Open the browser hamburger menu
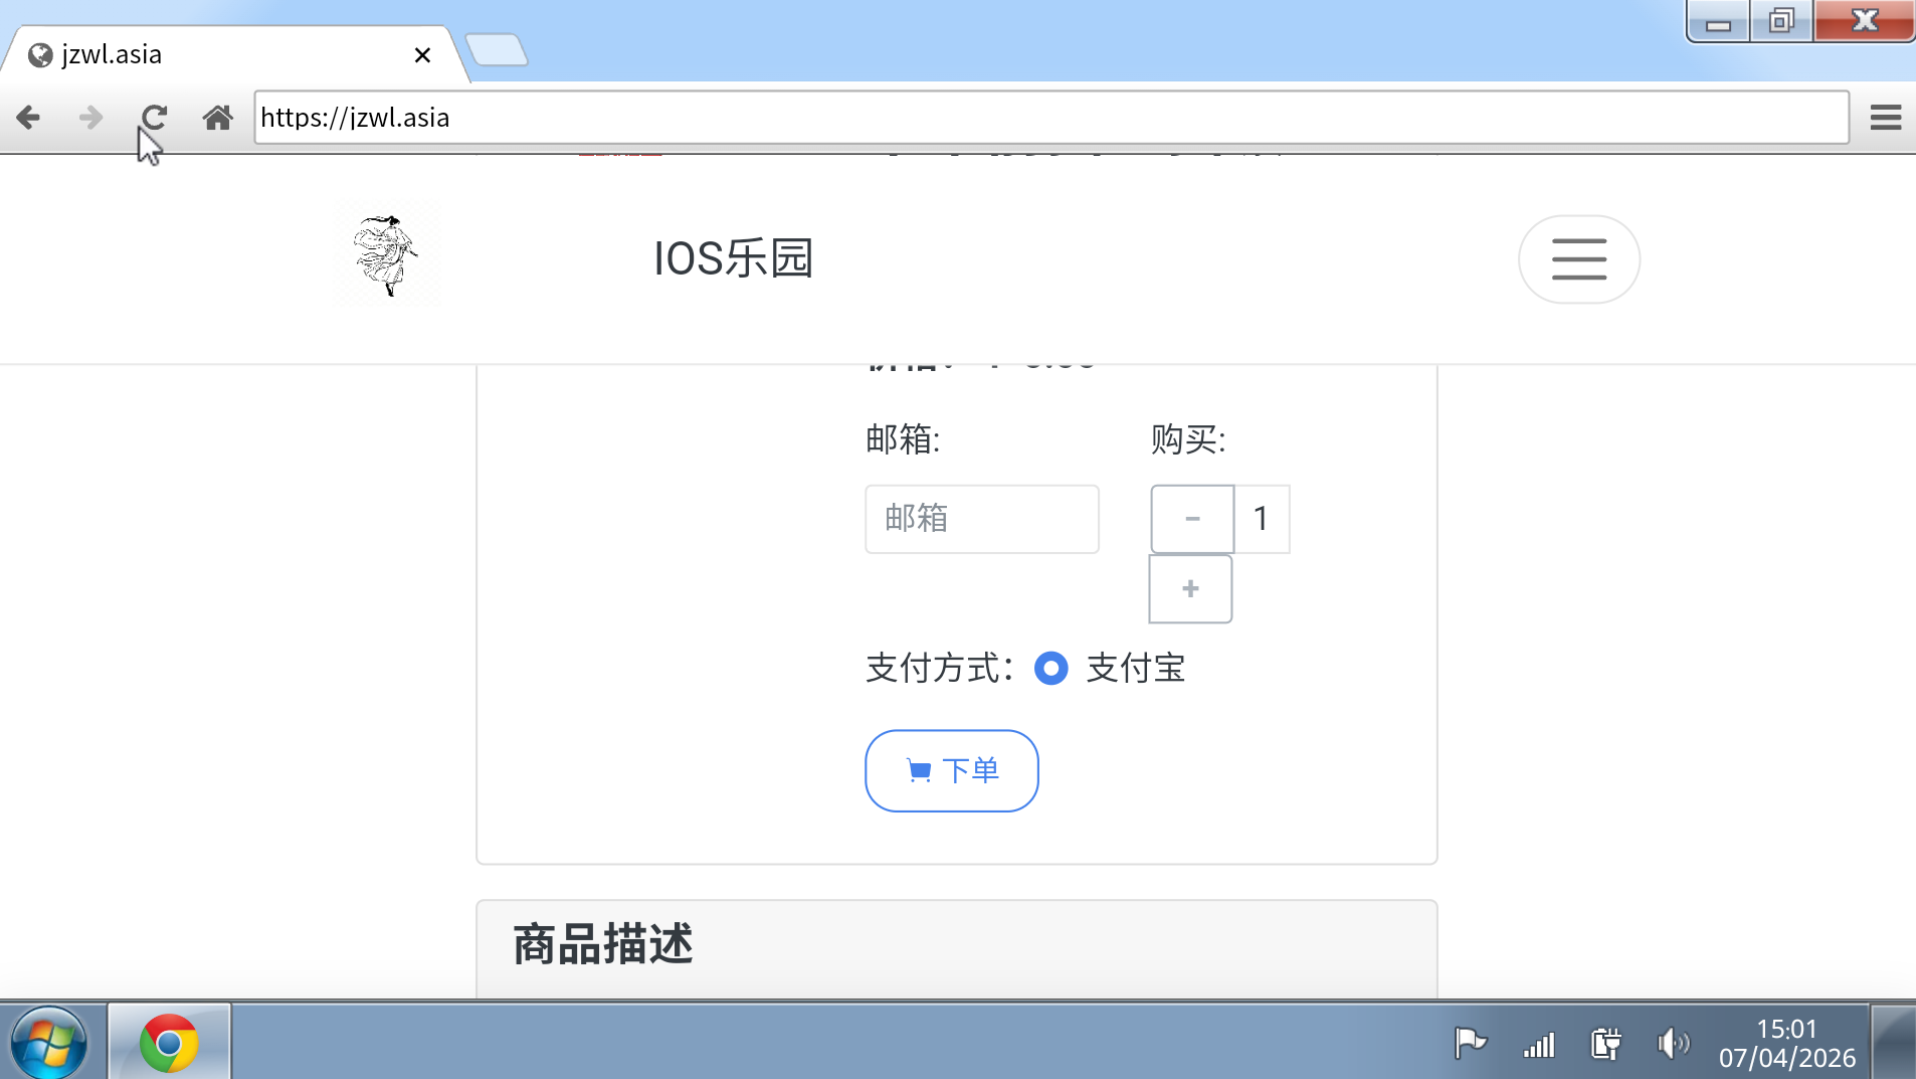 point(1885,118)
